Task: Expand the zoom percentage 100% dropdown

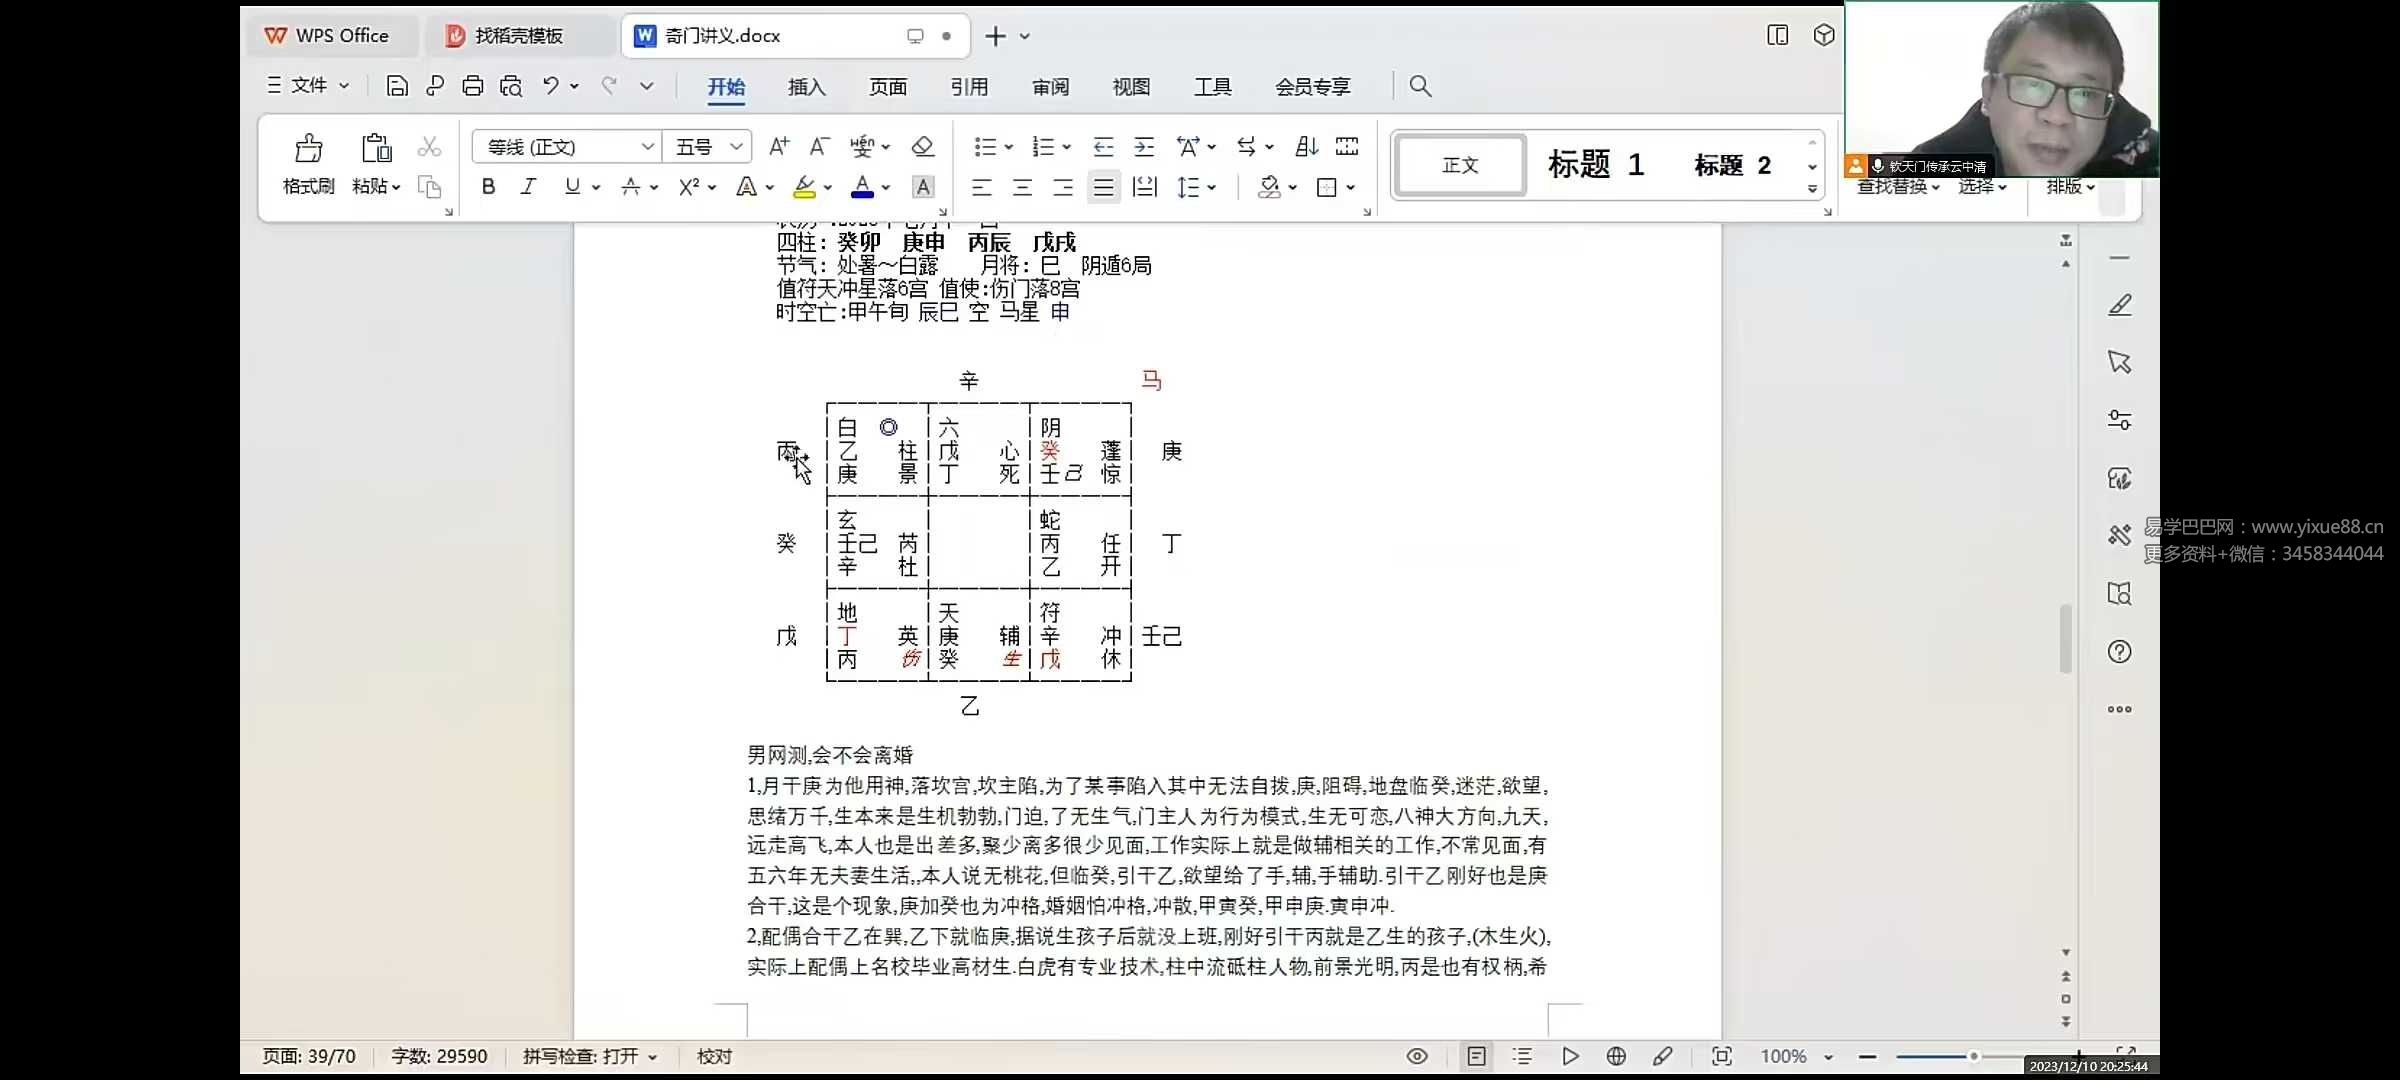Action: 1828,1057
